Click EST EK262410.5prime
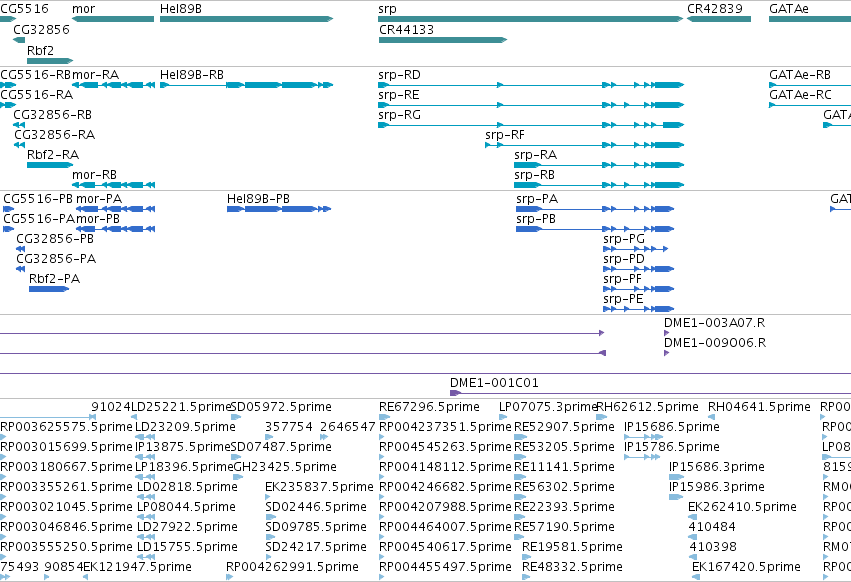This screenshot has width=851, height=582. click(742, 507)
